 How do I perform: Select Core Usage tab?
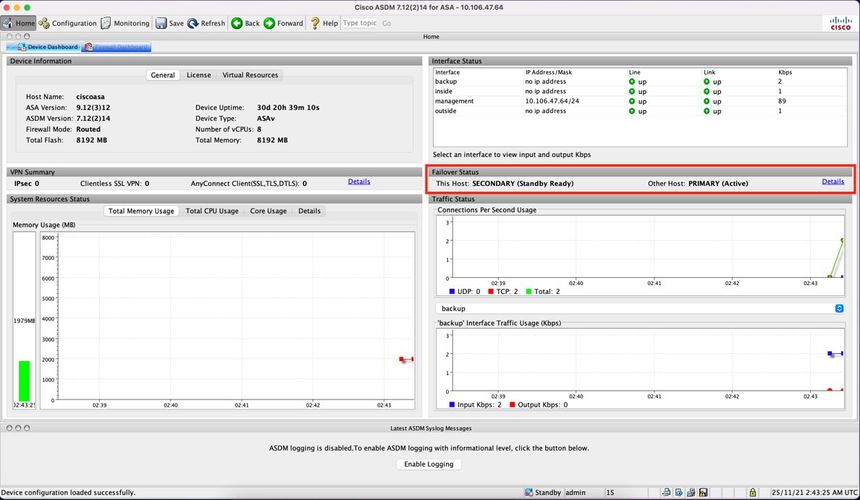pyautogui.click(x=268, y=211)
